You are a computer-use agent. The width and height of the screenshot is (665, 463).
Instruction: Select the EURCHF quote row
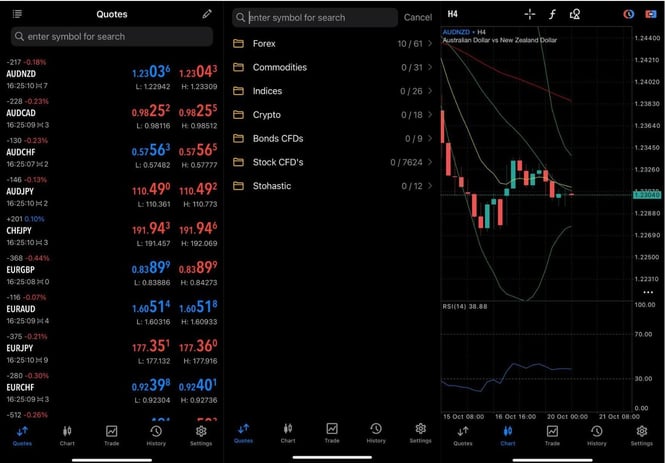coord(112,388)
